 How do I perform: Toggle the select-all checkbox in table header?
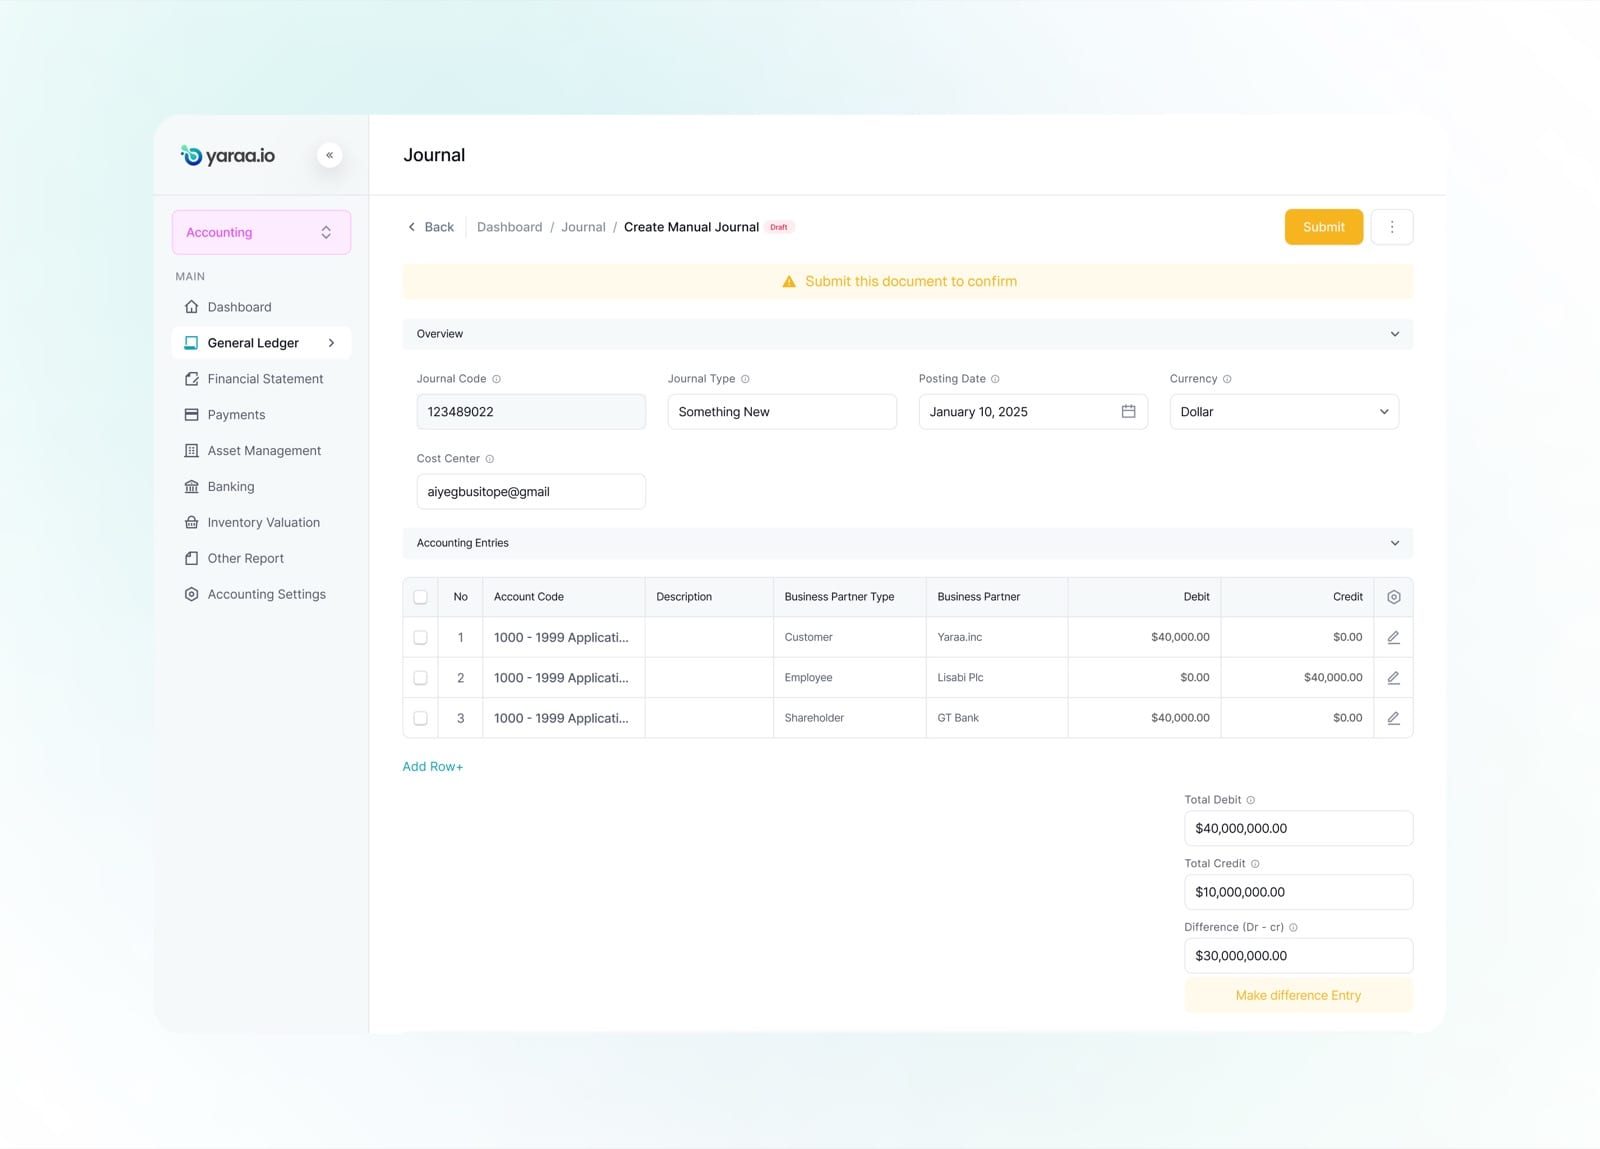tap(421, 597)
